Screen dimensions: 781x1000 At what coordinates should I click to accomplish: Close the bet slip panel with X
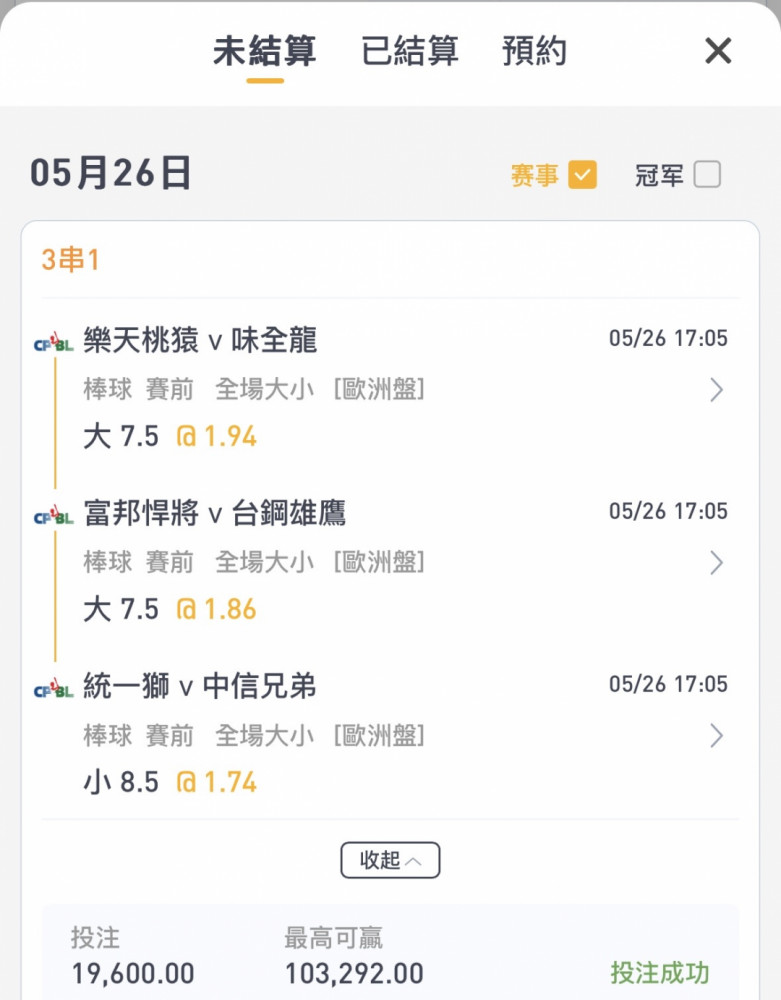pyautogui.click(x=718, y=50)
